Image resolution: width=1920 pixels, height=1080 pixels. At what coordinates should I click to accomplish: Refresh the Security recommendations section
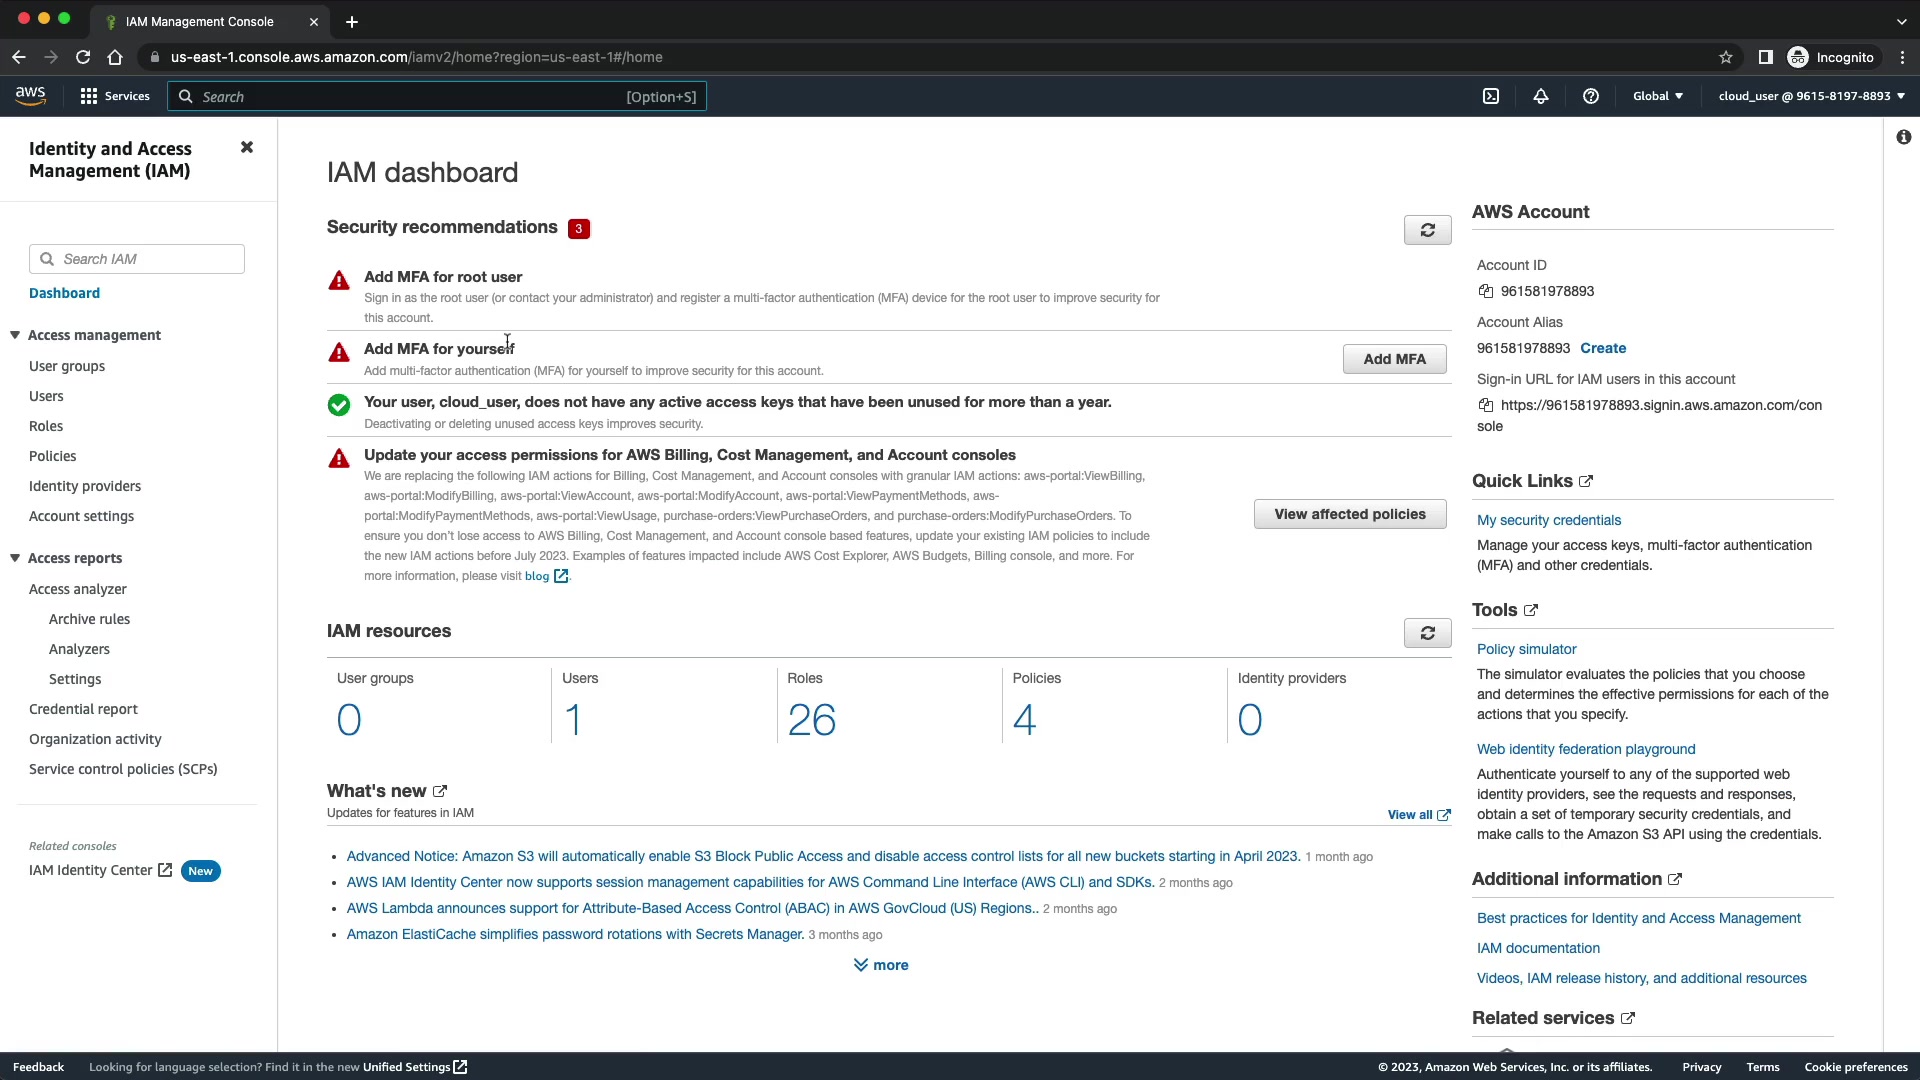(1427, 230)
